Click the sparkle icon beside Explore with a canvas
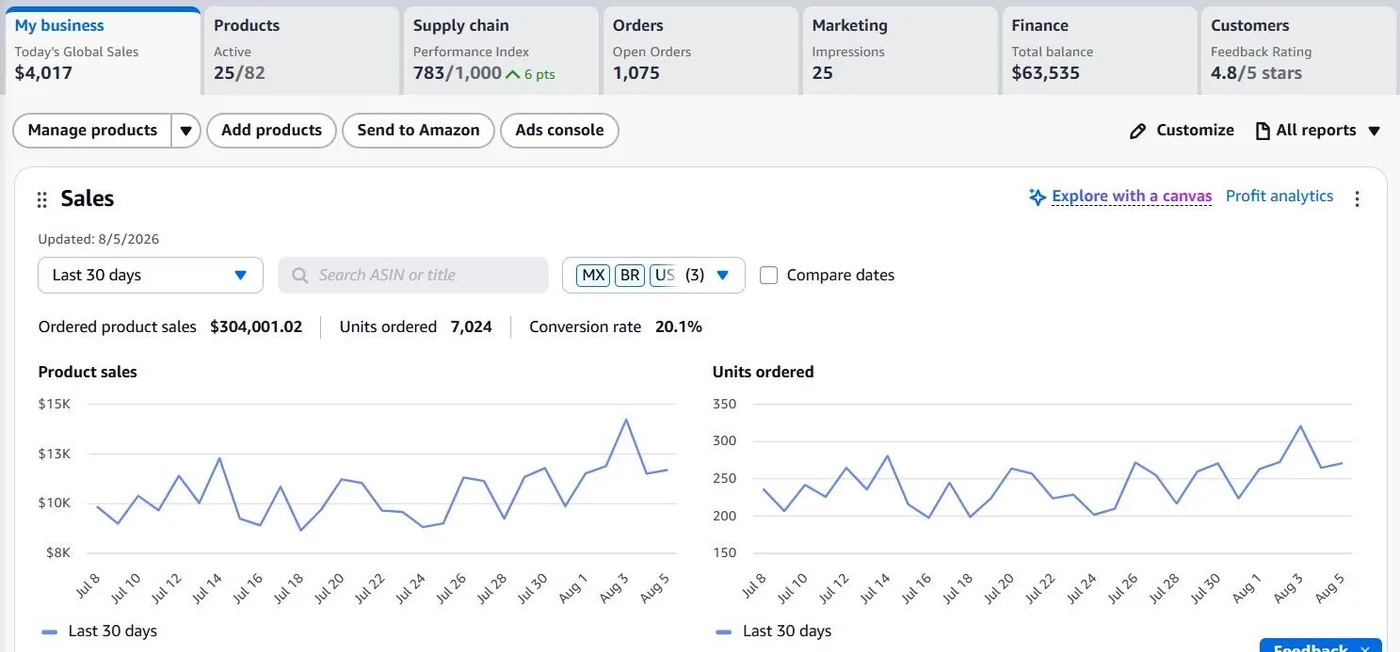This screenshot has width=1400, height=652. pos(1038,197)
